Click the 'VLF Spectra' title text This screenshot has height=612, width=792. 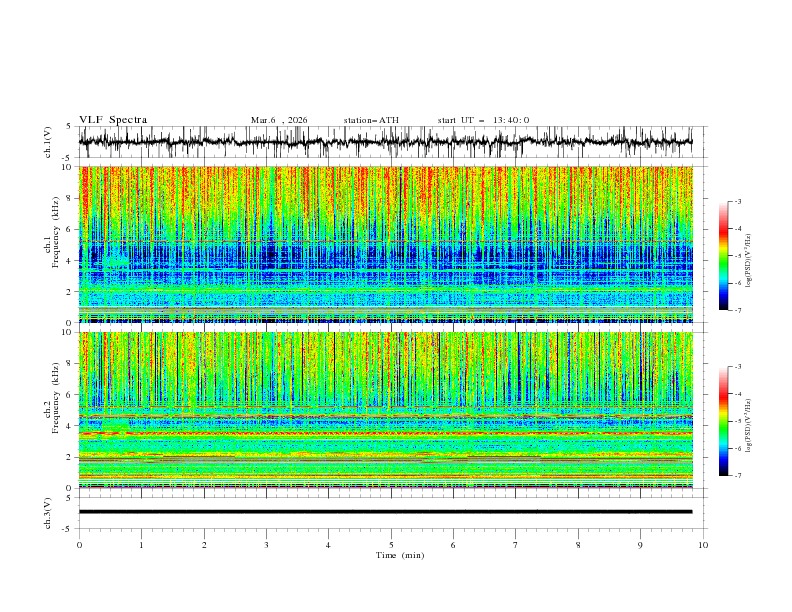coord(113,120)
